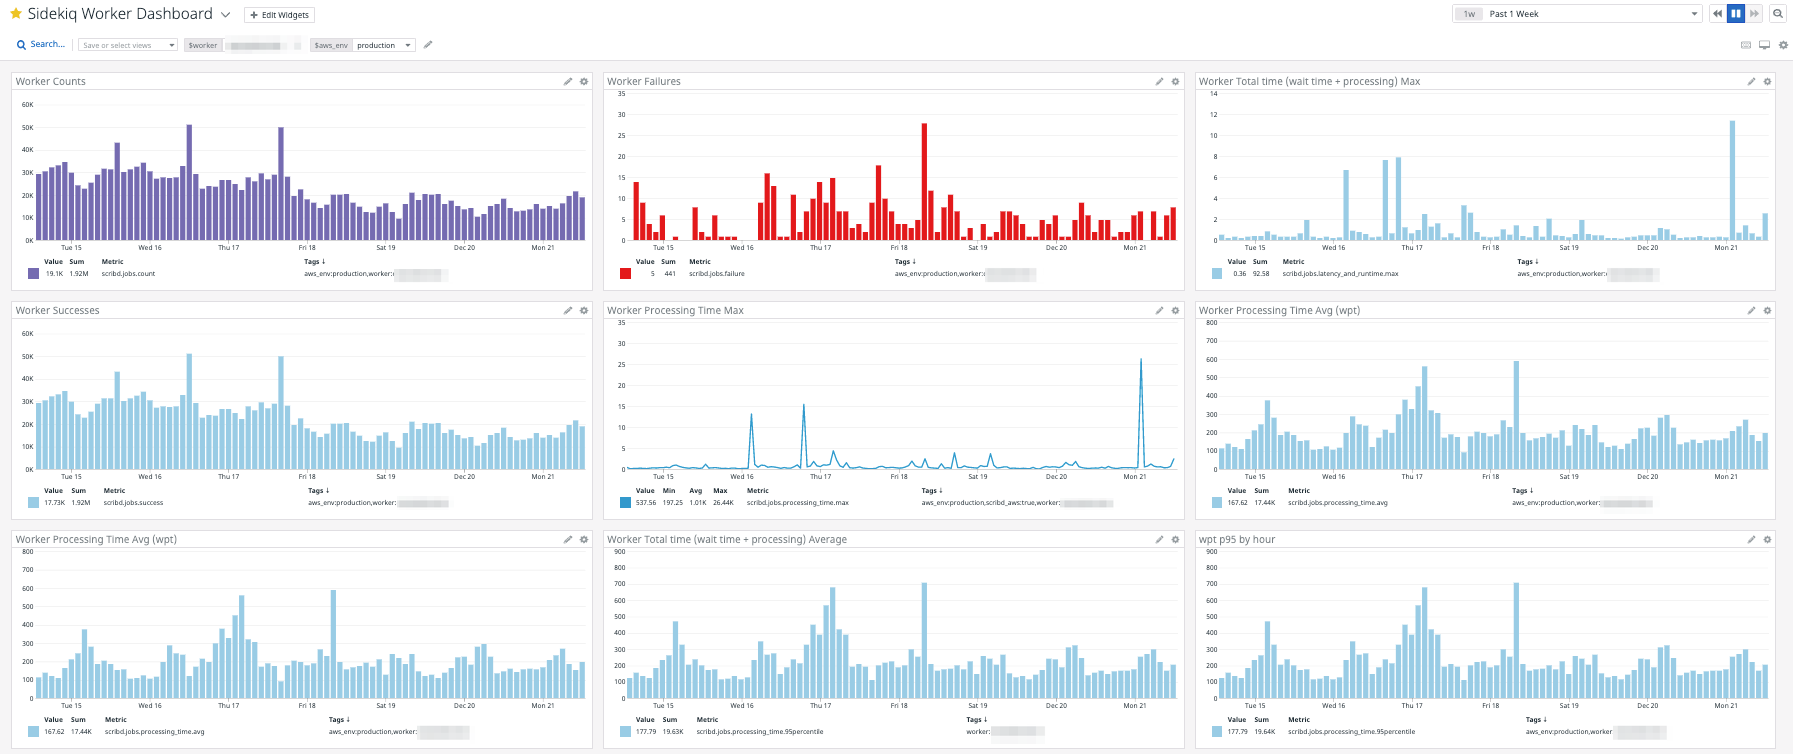Sort by Tags in Worker Counts legend
1793x754 pixels.
(x=314, y=262)
